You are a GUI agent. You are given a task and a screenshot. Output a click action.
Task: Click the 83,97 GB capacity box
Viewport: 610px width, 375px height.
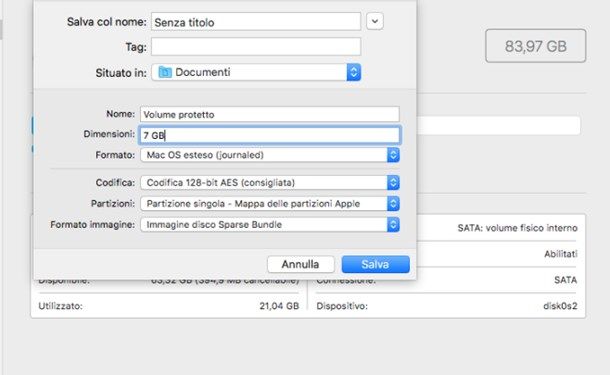click(x=535, y=46)
